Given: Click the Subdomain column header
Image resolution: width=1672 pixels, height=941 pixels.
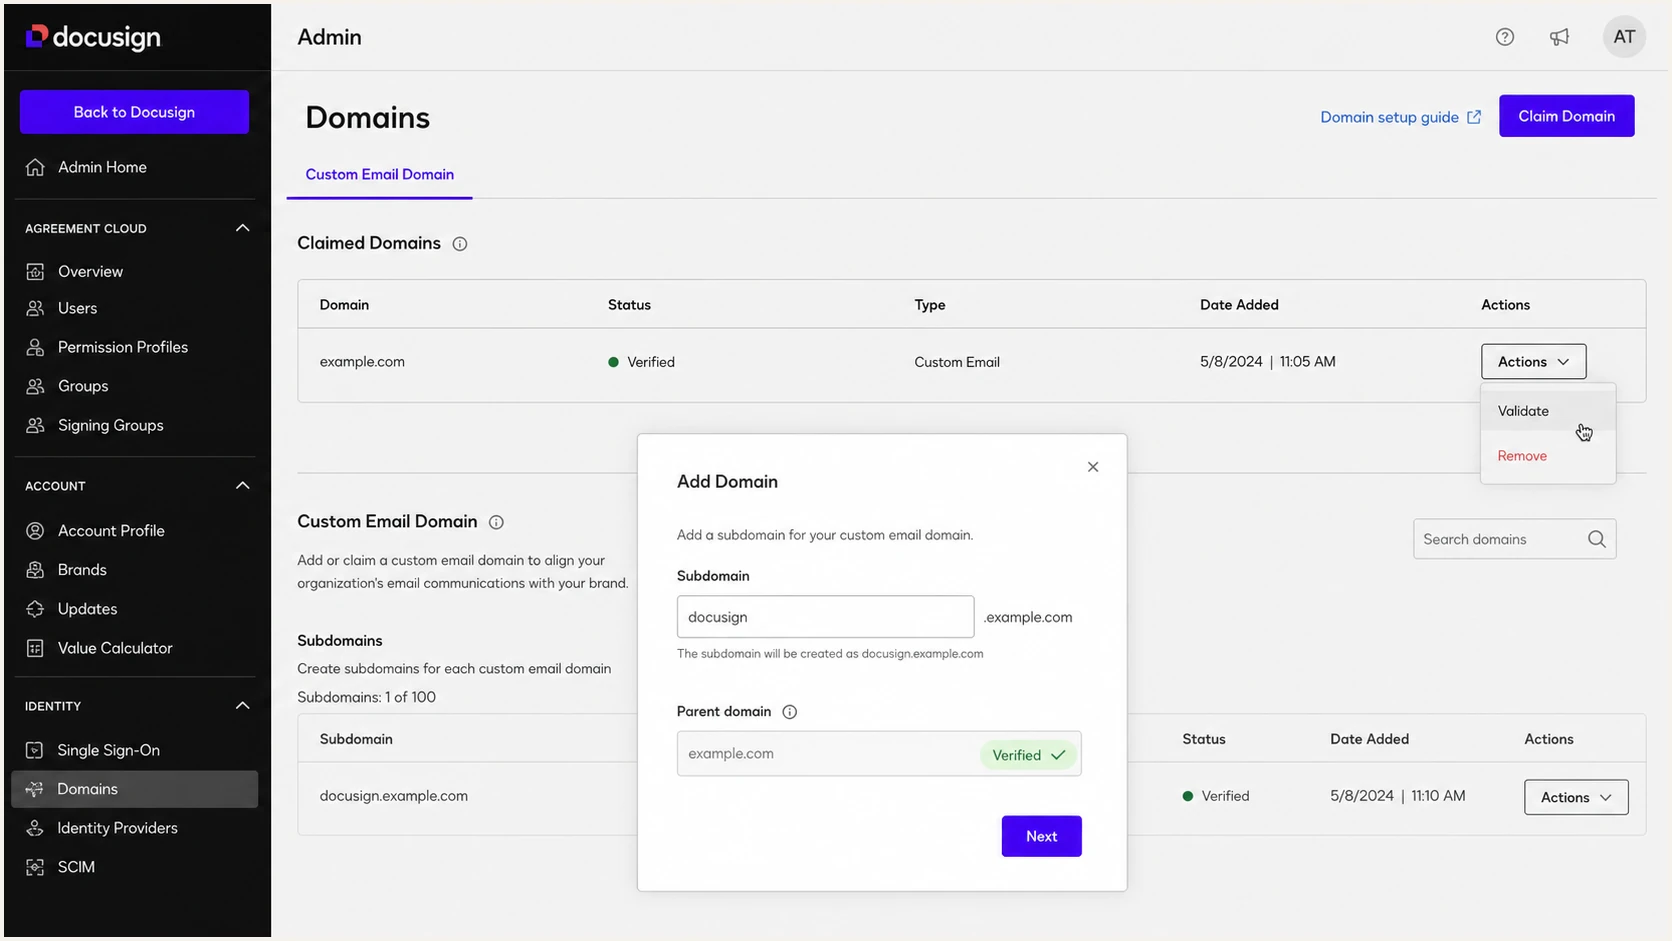Looking at the screenshot, I should (x=356, y=739).
